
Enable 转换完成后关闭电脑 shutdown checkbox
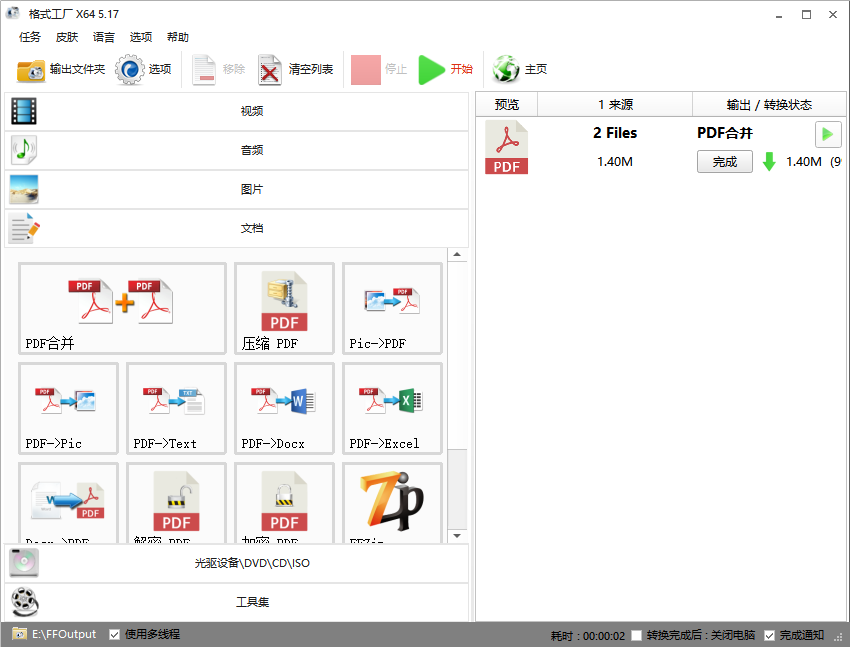coord(636,634)
